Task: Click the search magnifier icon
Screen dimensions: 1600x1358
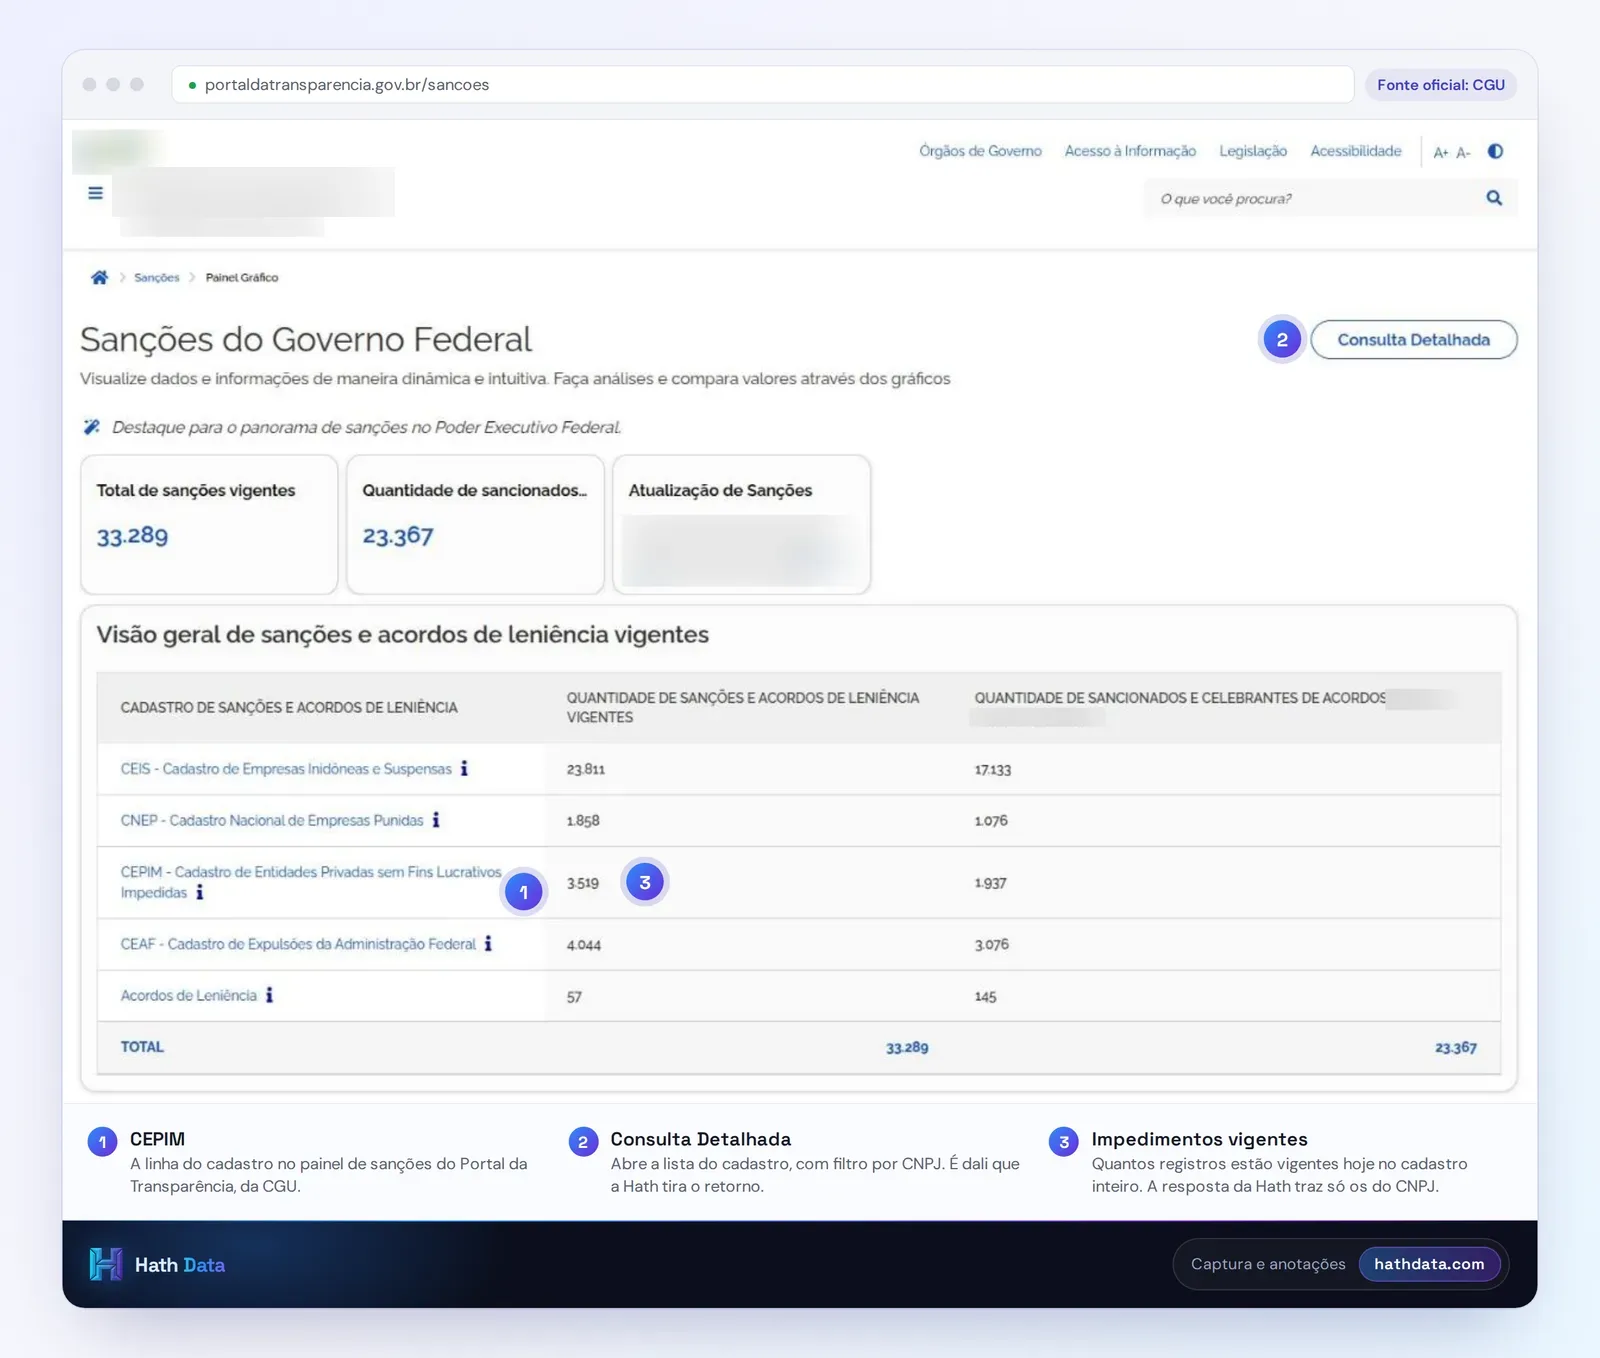Action: [1494, 198]
